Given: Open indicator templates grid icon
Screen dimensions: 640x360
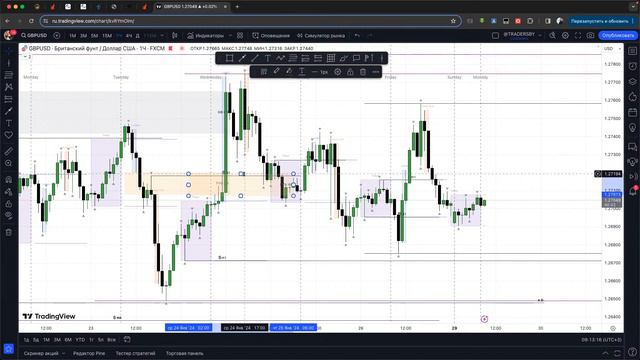Looking at the screenshot, I should click(x=240, y=36).
